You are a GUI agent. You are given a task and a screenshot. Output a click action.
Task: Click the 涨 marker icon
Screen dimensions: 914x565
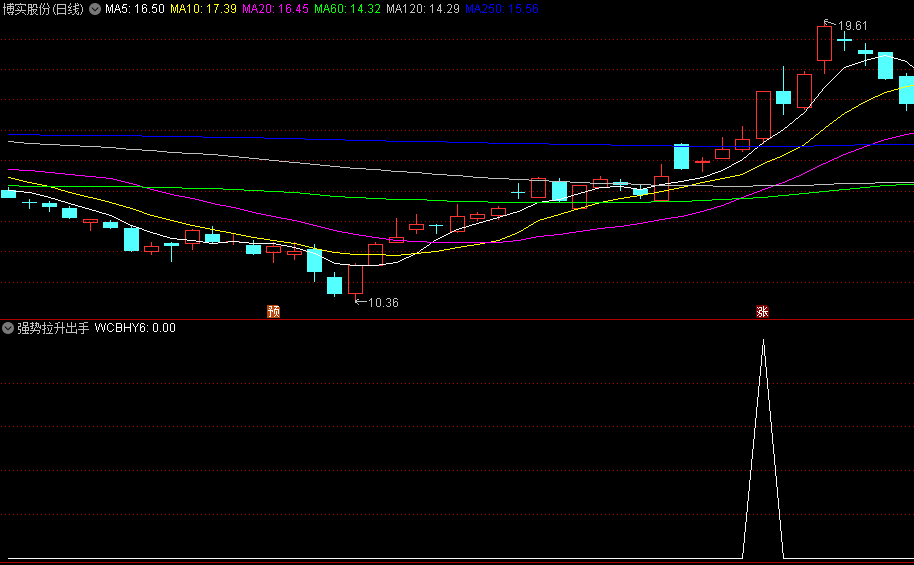click(x=762, y=311)
